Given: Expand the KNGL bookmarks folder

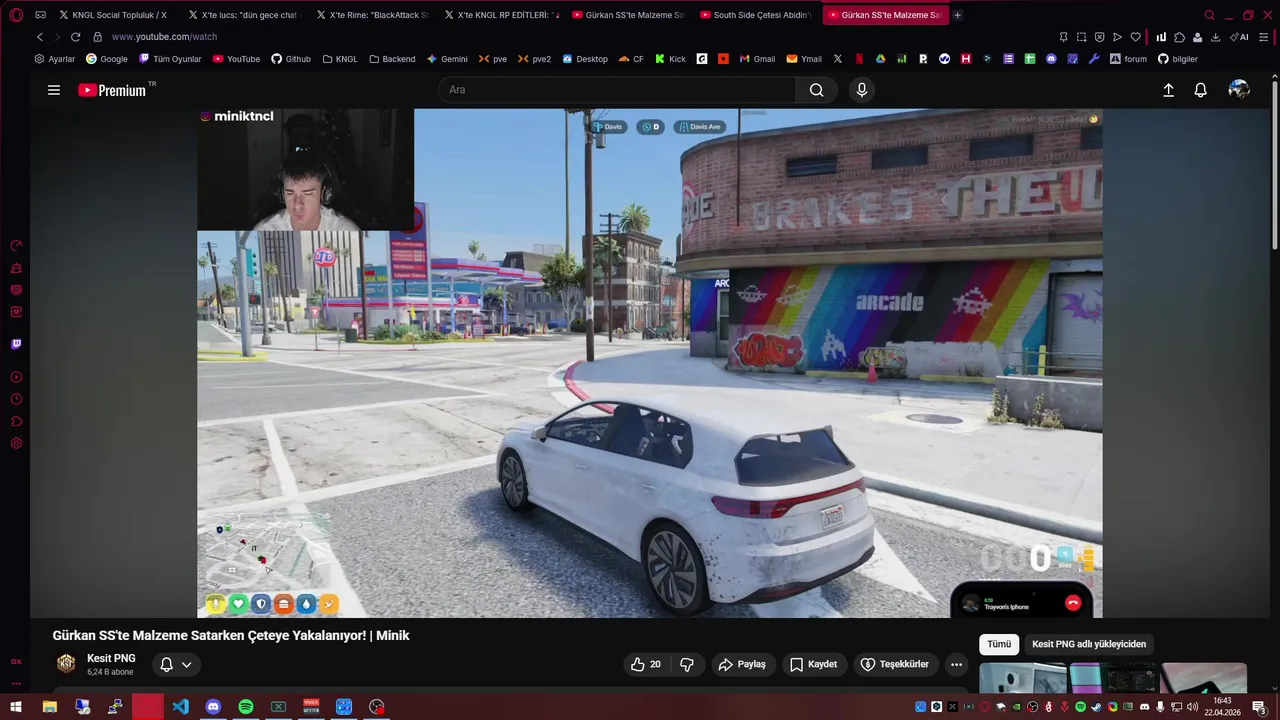Looking at the screenshot, I should click(340, 59).
